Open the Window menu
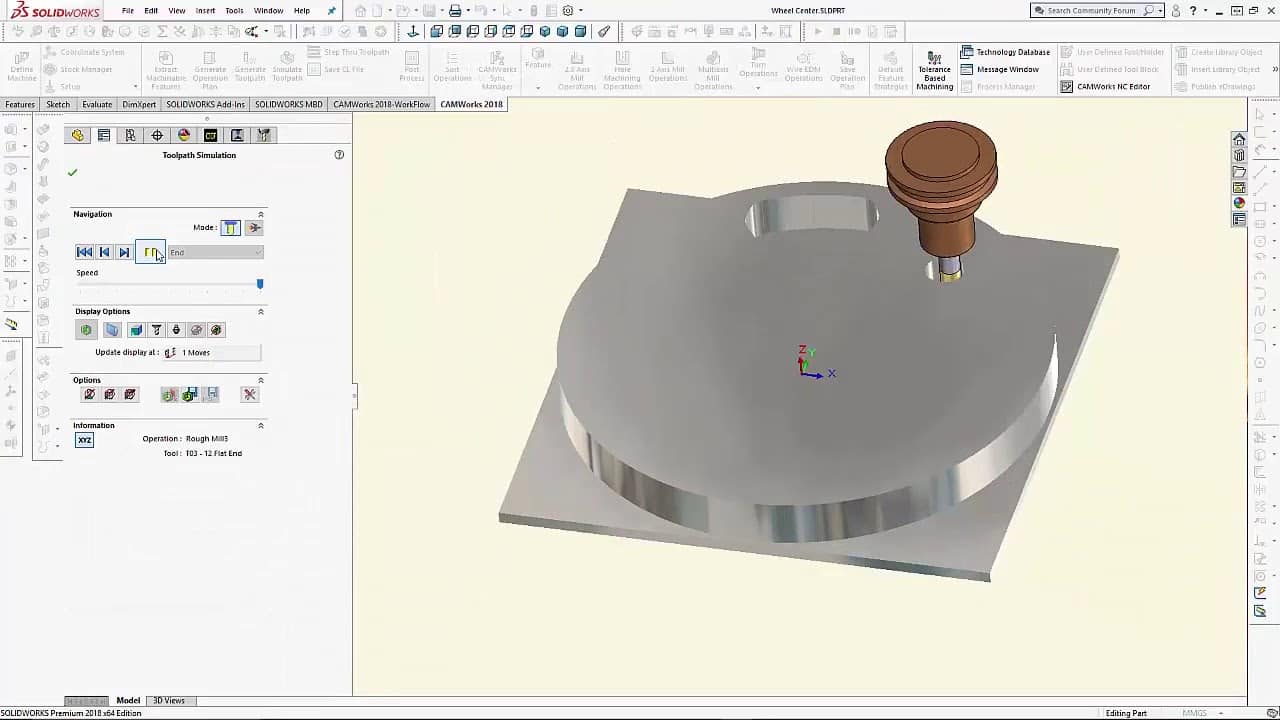 coord(268,11)
